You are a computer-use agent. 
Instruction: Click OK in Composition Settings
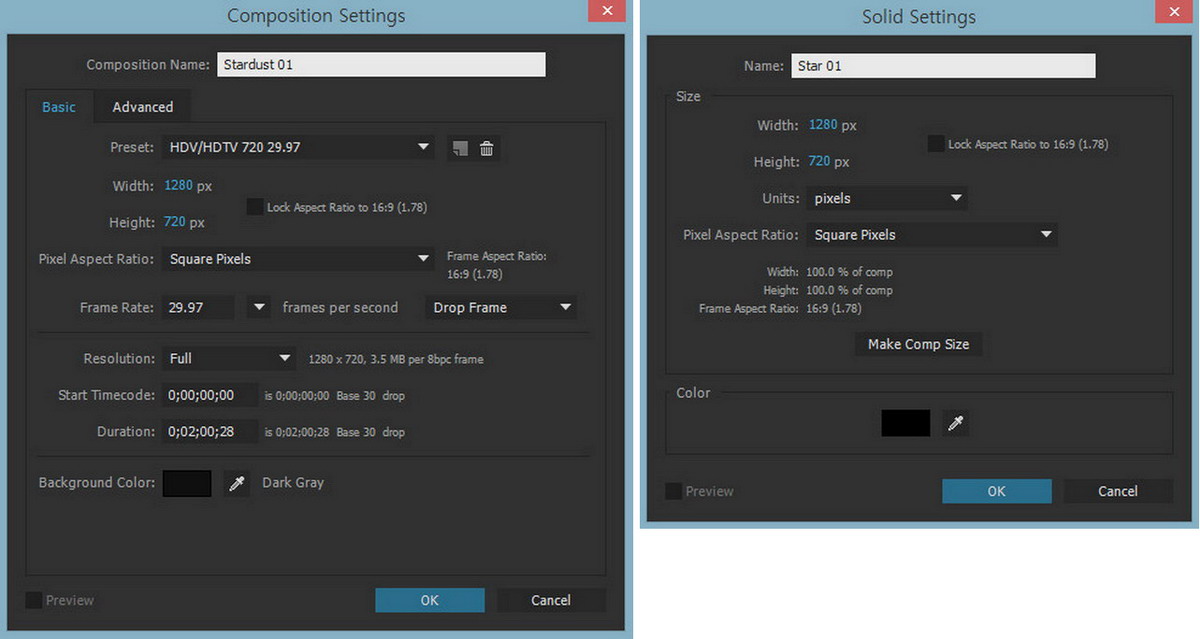[430, 600]
